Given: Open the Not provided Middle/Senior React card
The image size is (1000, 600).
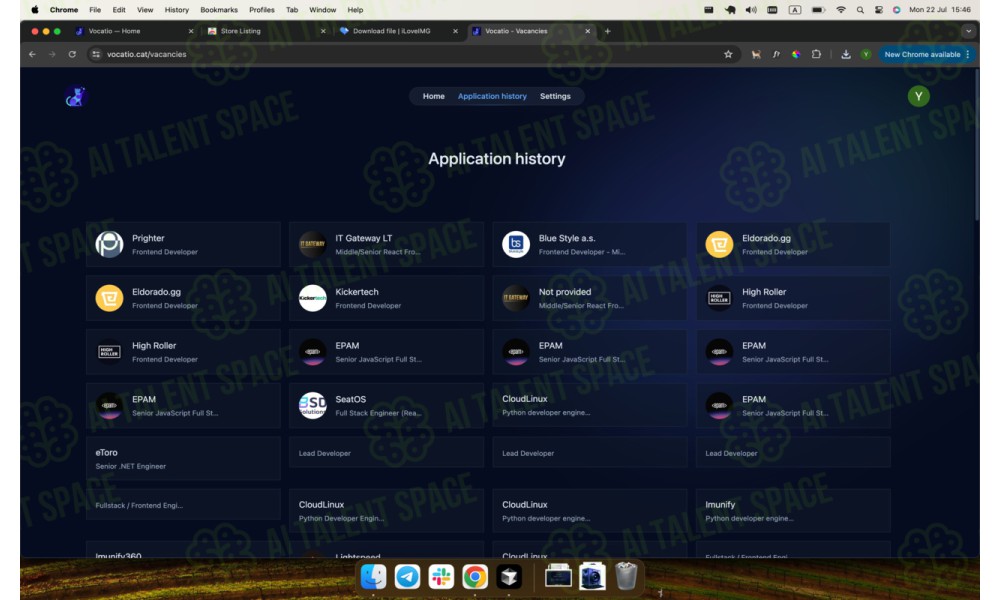Looking at the screenshot, I should pos(590,298).
